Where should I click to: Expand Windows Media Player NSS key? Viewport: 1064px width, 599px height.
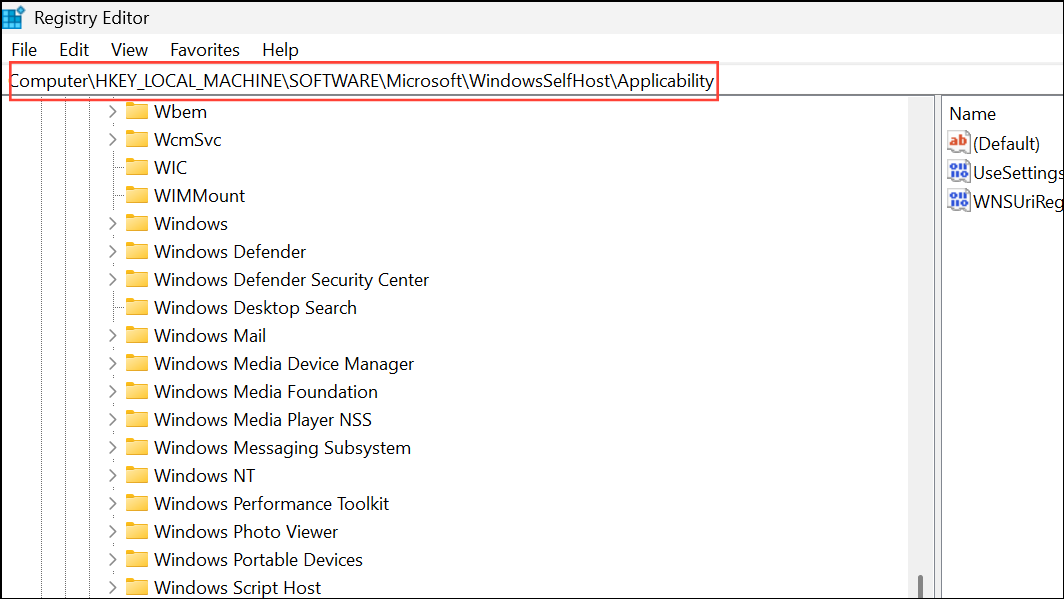tap(113, 419)
